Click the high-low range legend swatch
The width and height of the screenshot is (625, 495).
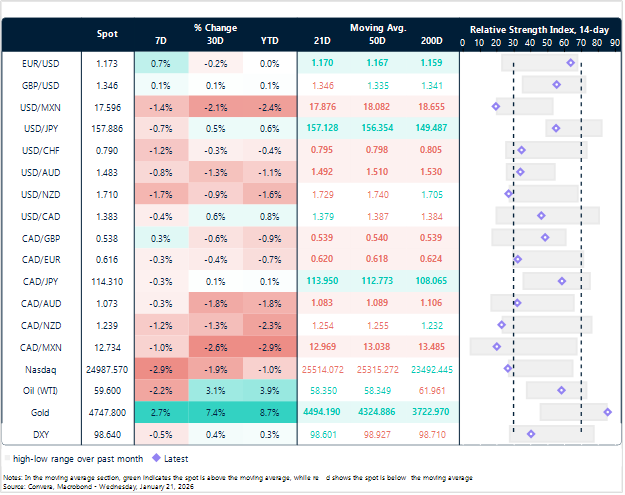click(x=9, y=458)
